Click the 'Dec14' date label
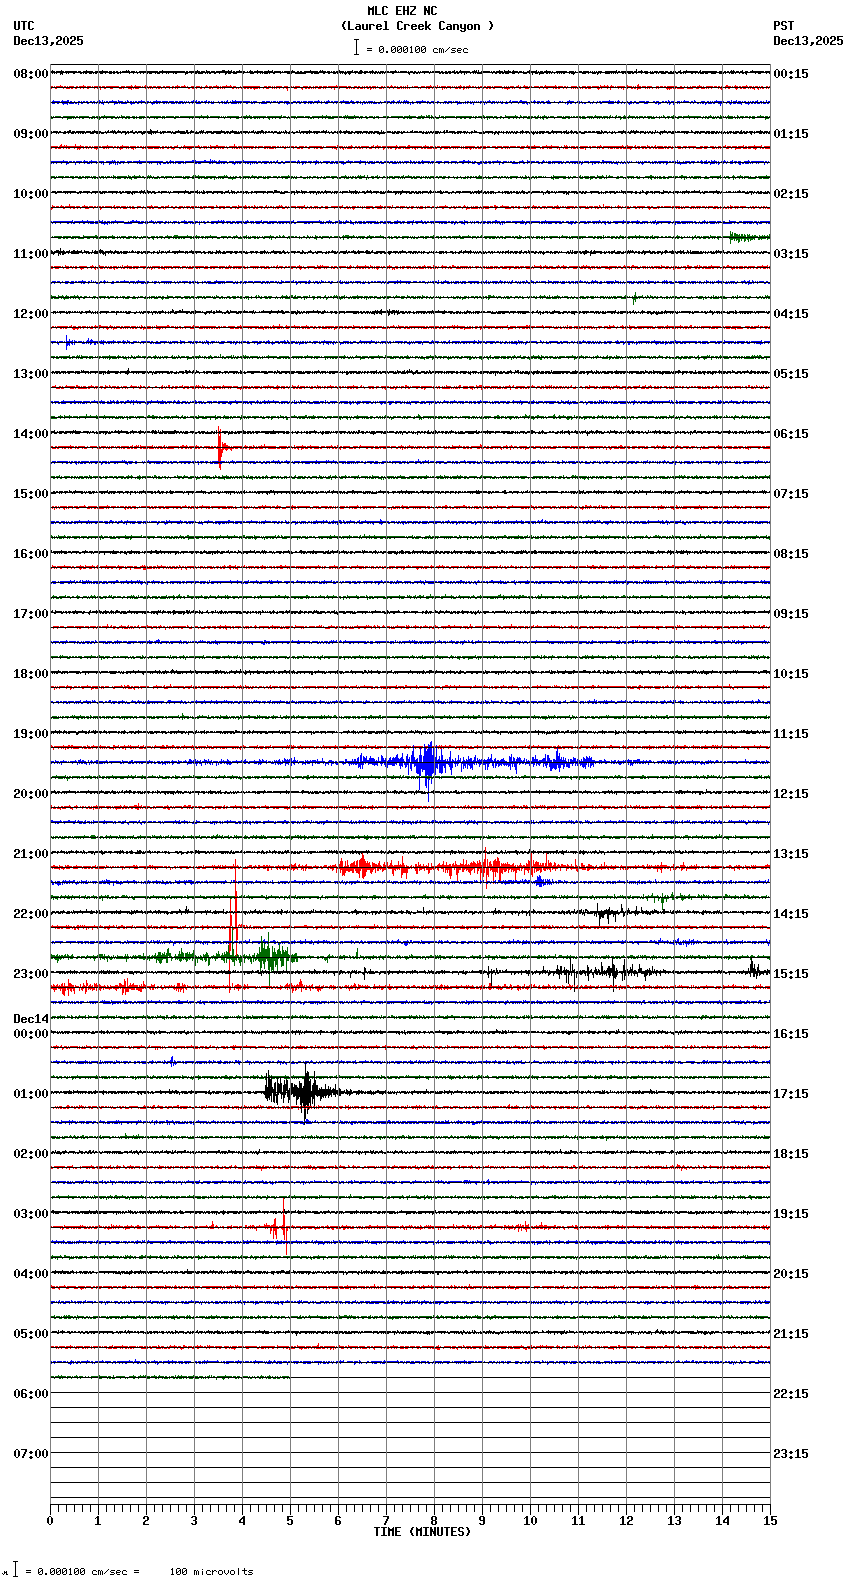The height and width of the screenshot is (1584, 850). pyautogui.click(x=30, y=1019)
